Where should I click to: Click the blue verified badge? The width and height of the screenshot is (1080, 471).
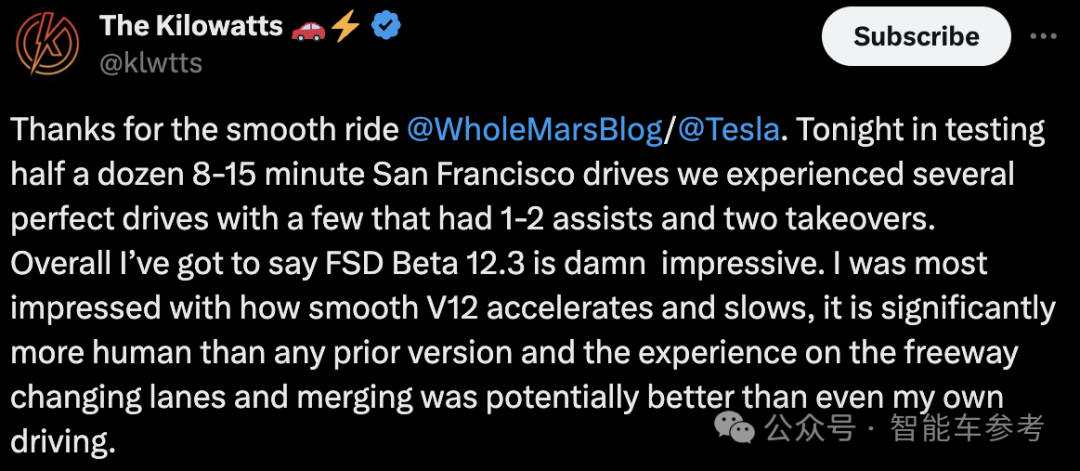coord(386,27)
